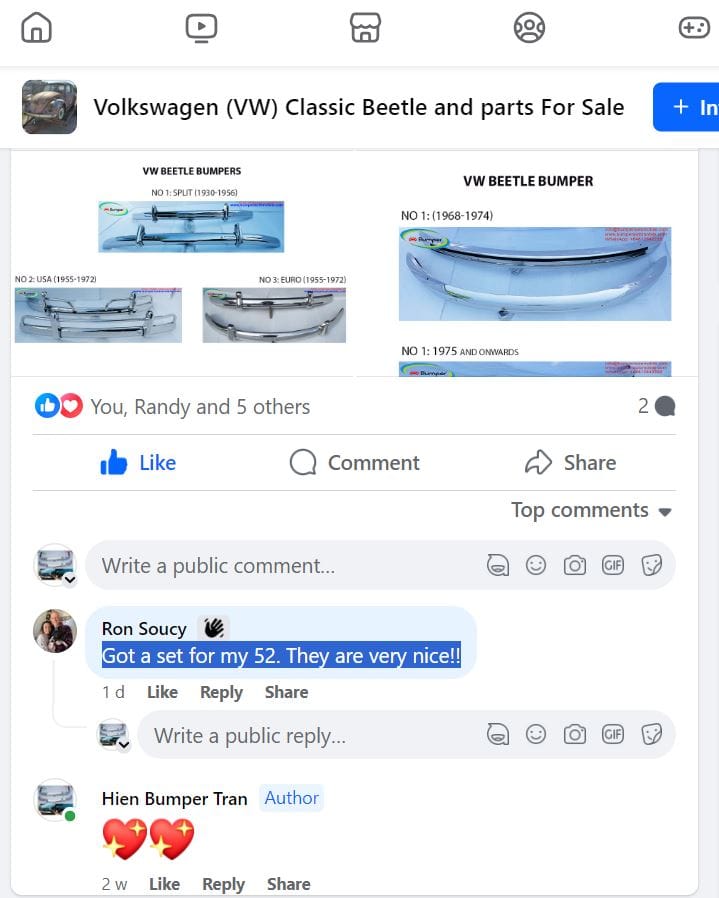Click sticker icon in public reply box
The height and width of the screenshot is (898, 719).
click(x=651, y=734)
